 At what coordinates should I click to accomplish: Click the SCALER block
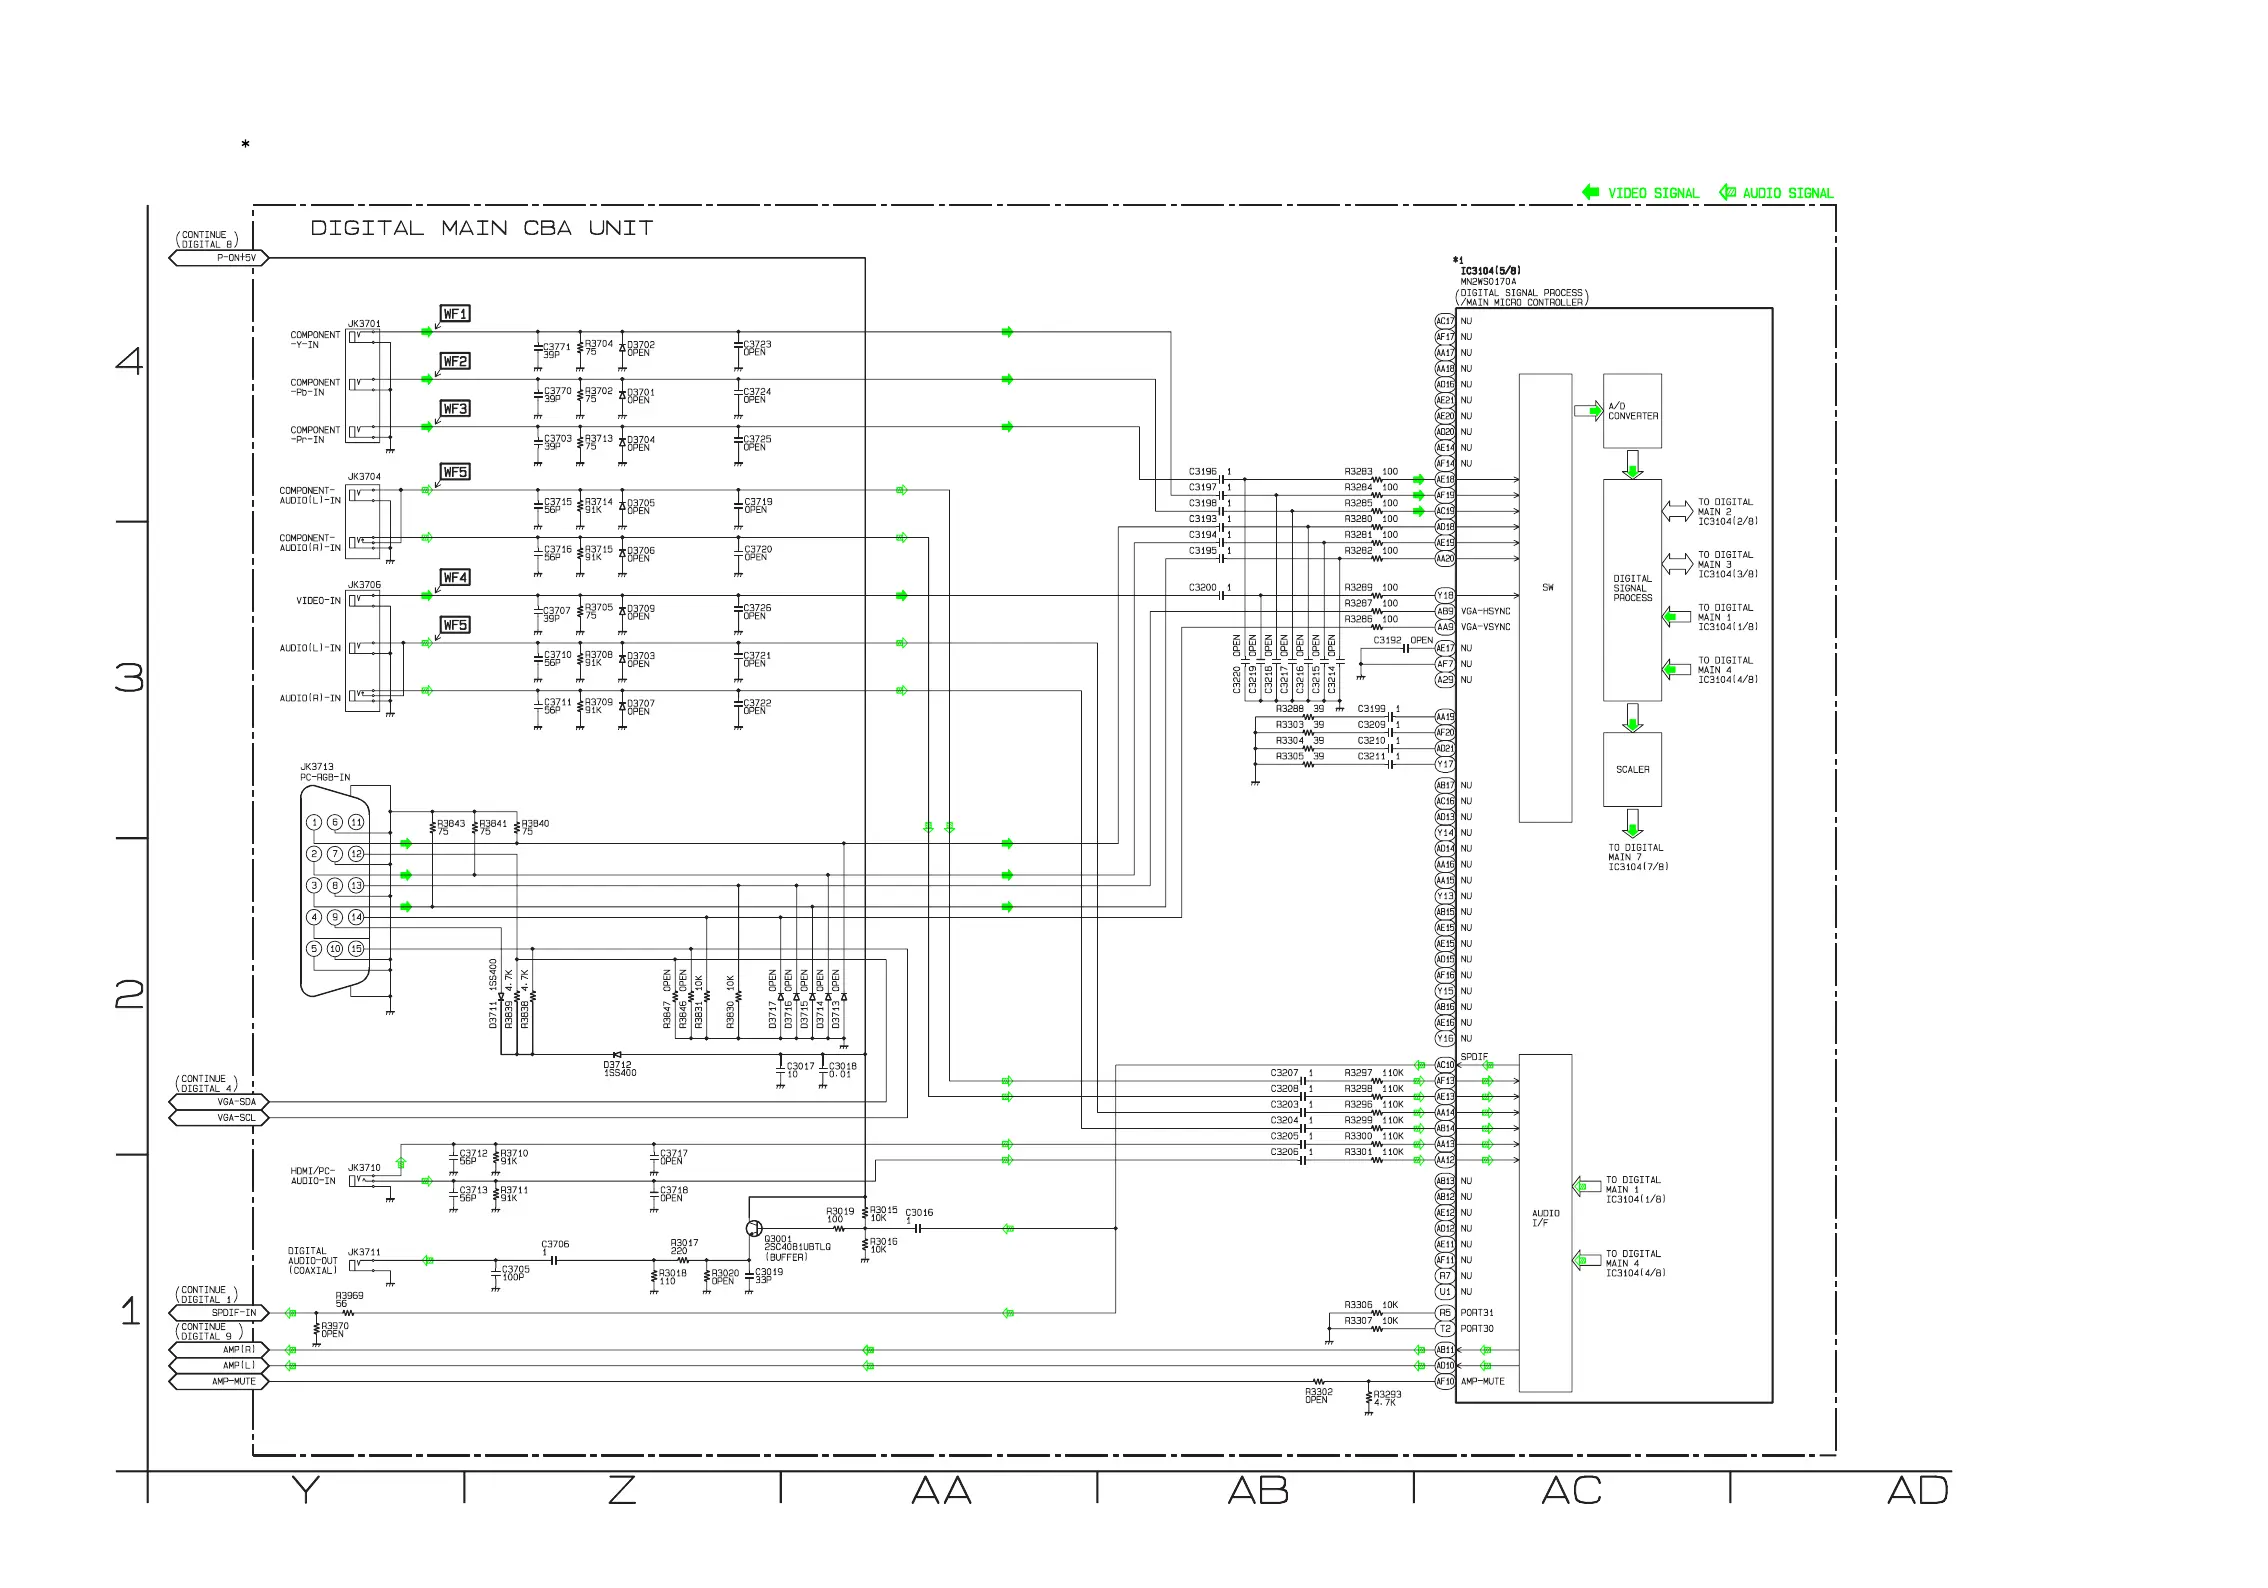1632,770
